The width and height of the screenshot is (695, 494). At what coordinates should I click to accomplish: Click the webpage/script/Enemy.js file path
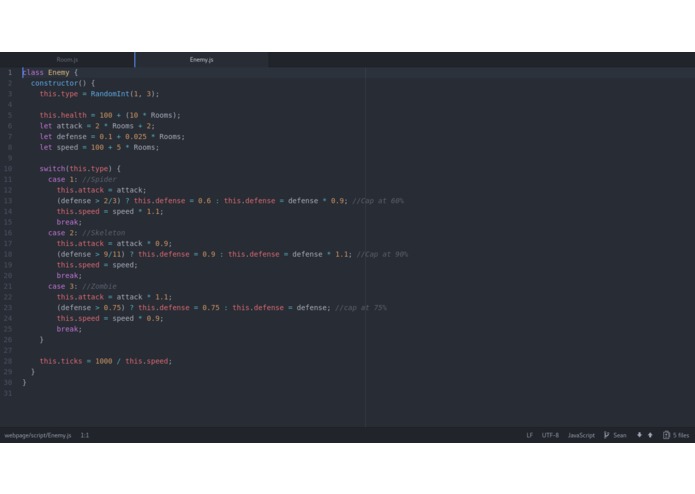[x=38, y=435]
